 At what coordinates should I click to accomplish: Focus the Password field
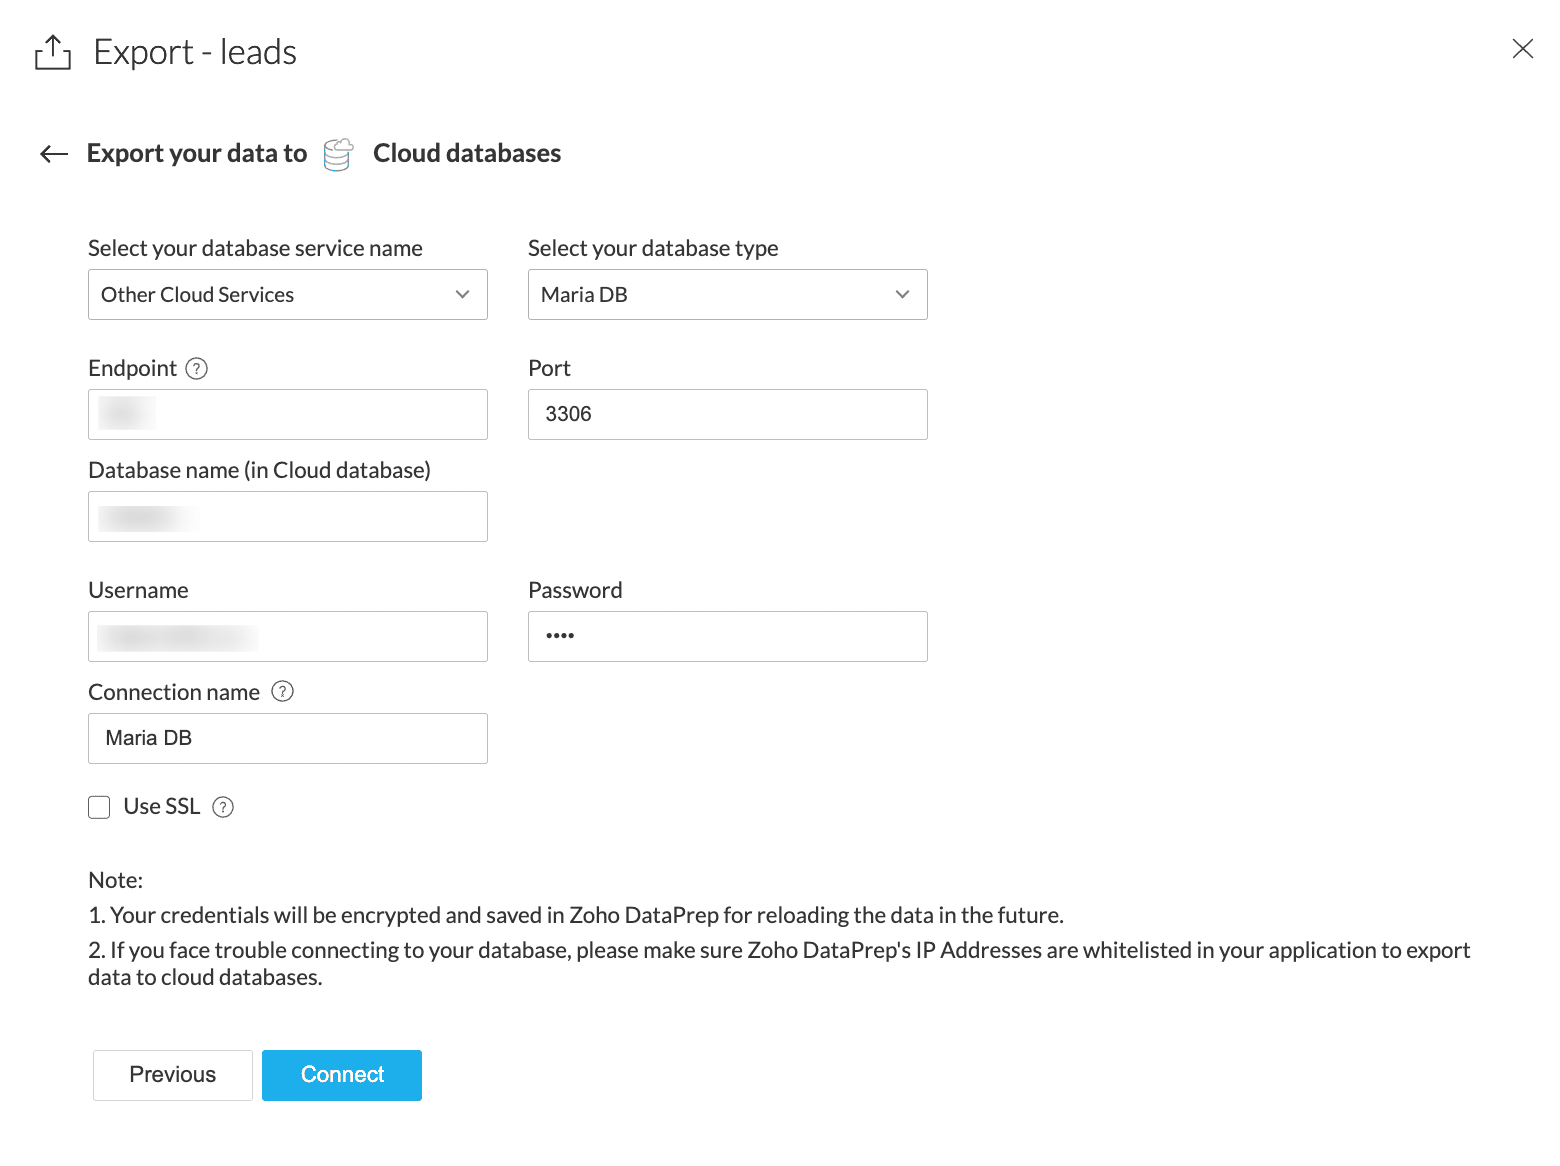point(727,637)
